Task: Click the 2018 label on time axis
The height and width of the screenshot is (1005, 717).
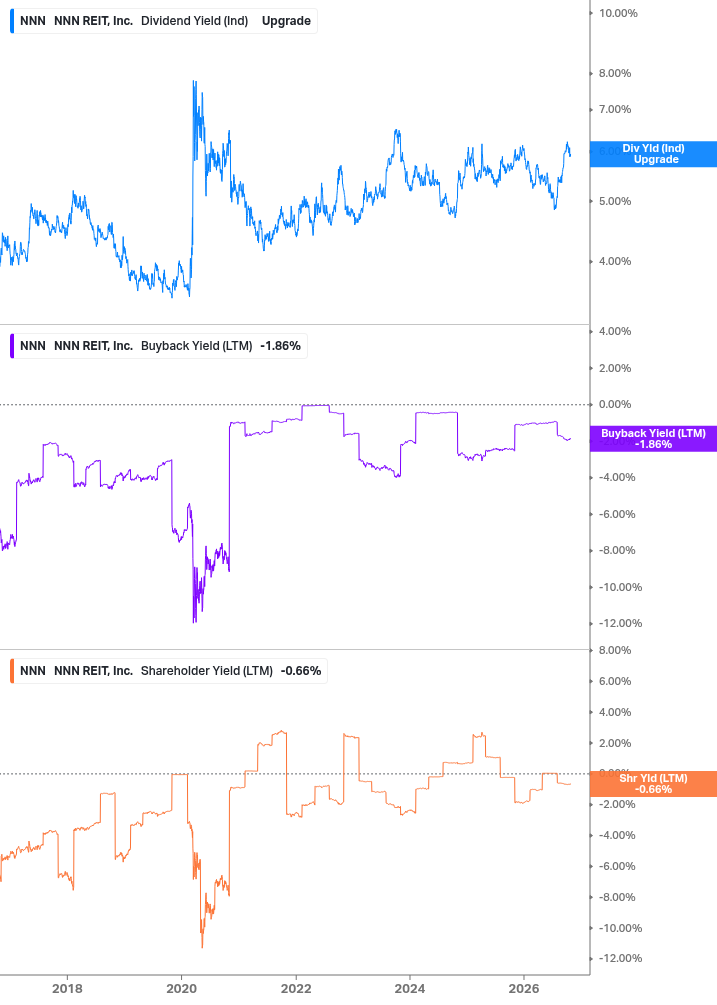Action: coord(67,988)
